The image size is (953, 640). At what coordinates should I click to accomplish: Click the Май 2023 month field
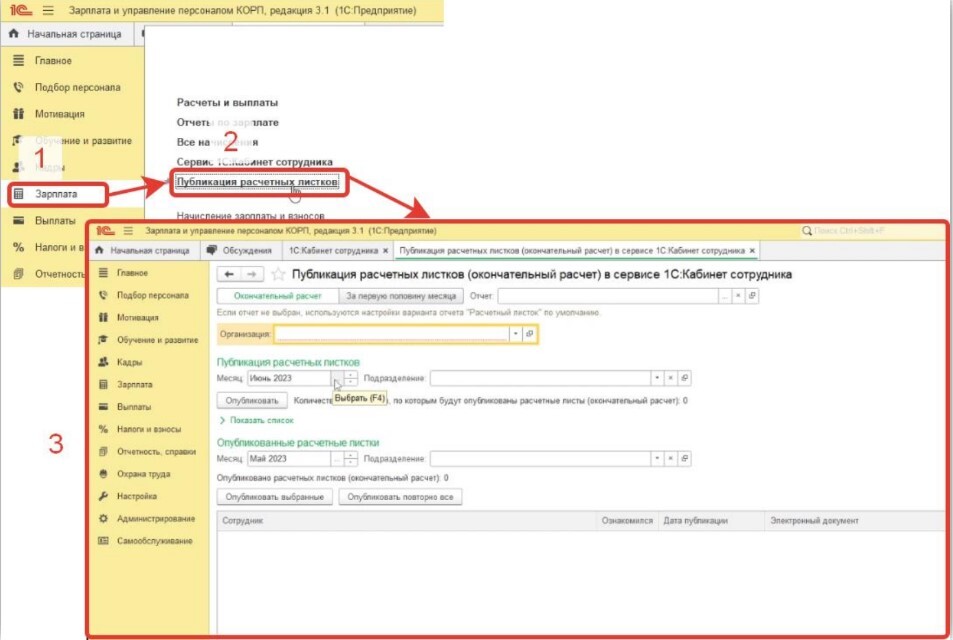click(289, 459)
